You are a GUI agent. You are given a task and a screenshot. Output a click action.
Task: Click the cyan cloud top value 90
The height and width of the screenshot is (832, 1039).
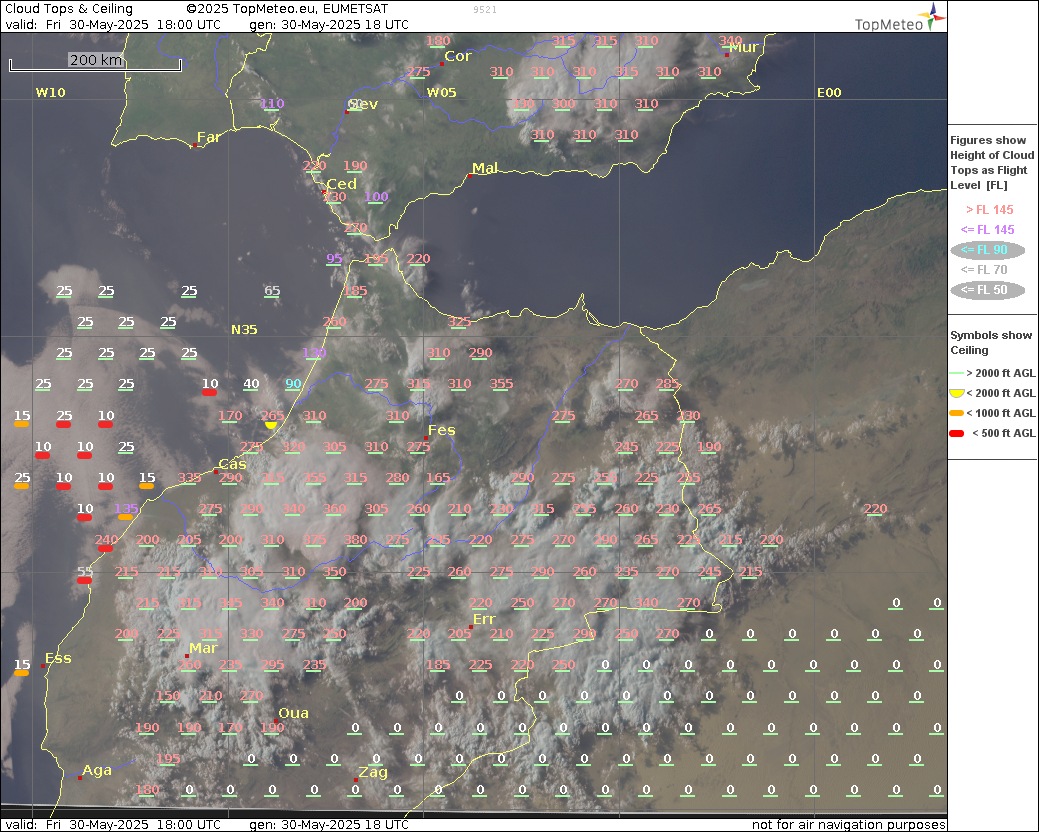(x=293, y=384)
